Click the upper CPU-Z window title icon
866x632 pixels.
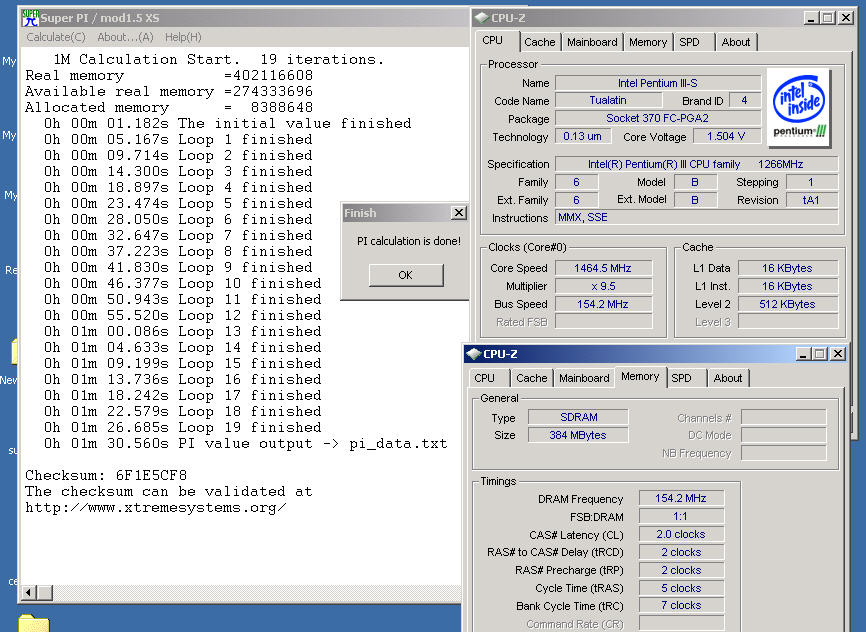coord(481,18)
